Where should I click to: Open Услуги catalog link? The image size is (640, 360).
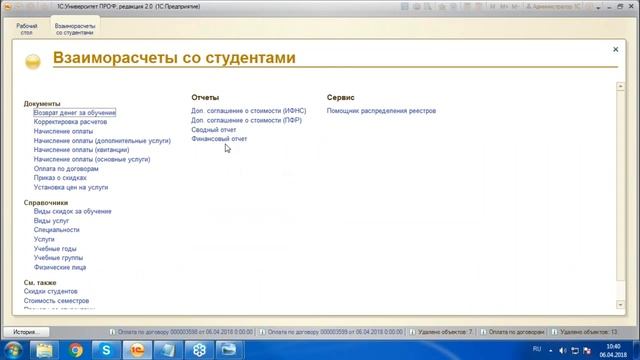point(44,239)
